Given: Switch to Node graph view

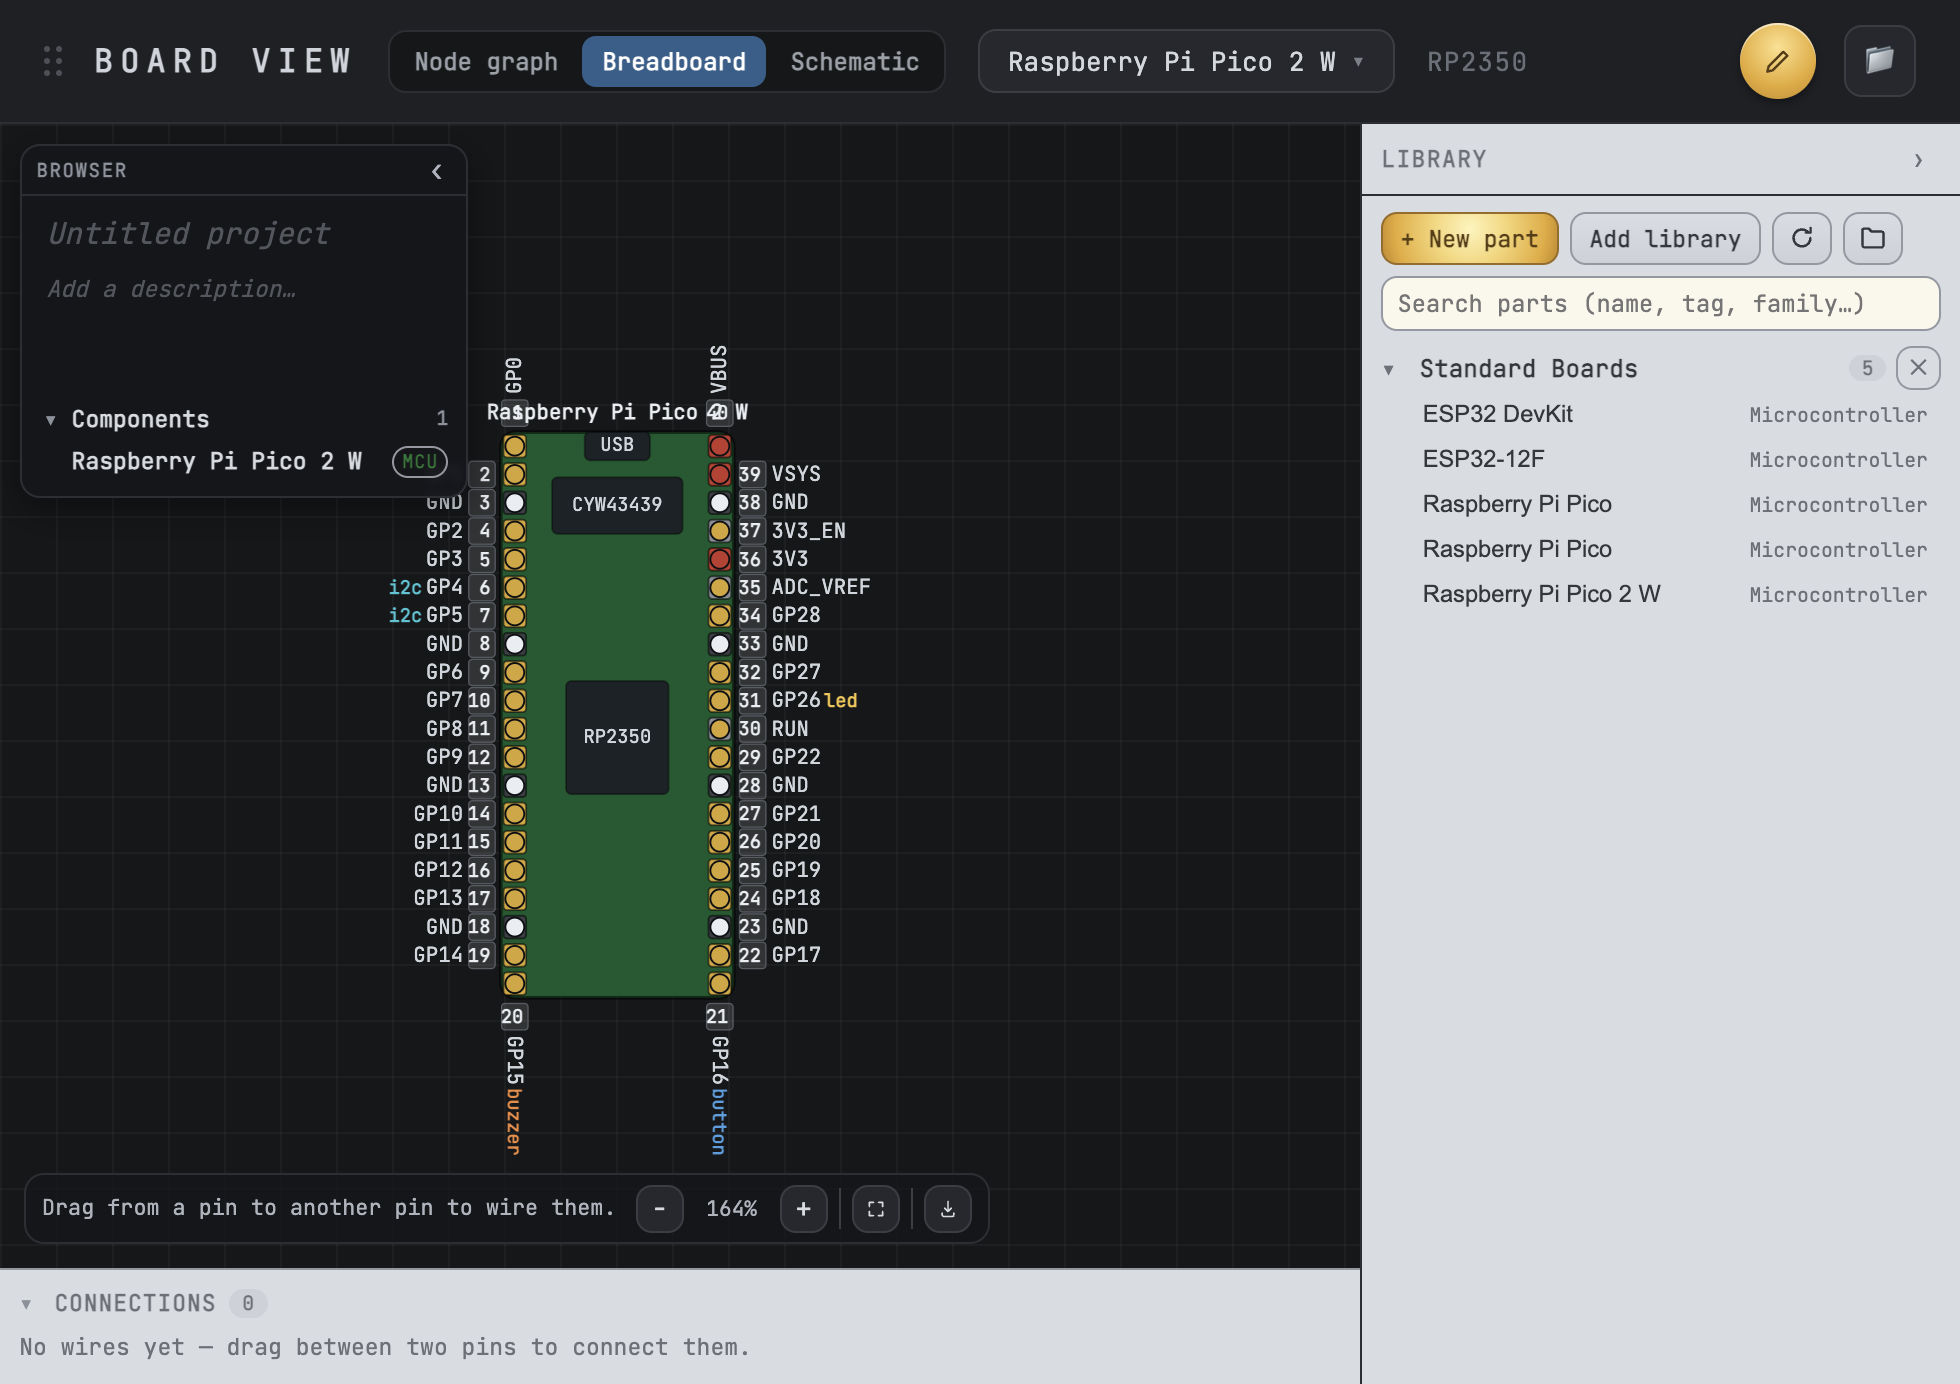Looking at the screenshot, I should point(486,61).
